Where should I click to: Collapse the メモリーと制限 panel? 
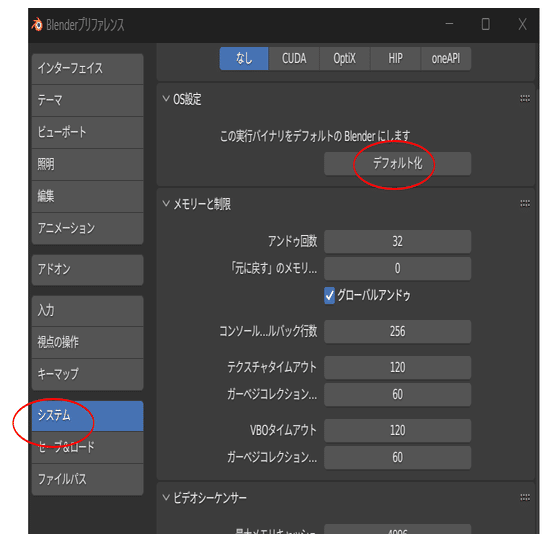point(166,203)
